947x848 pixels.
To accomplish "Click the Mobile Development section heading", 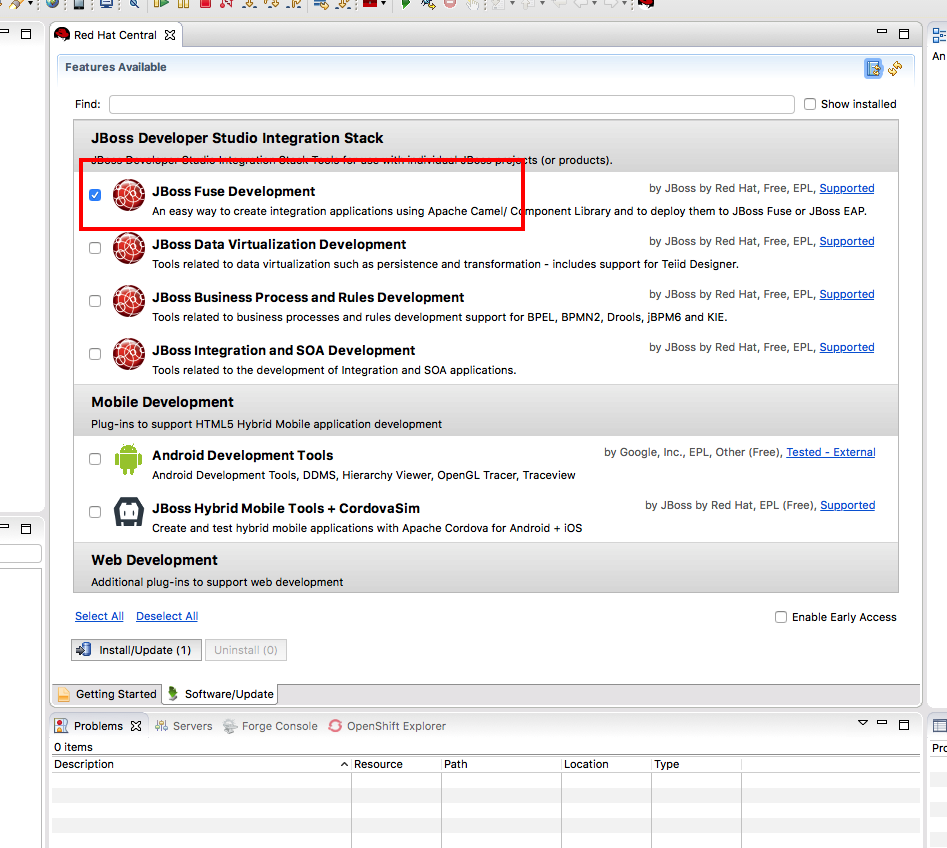I will pos(162,402).
